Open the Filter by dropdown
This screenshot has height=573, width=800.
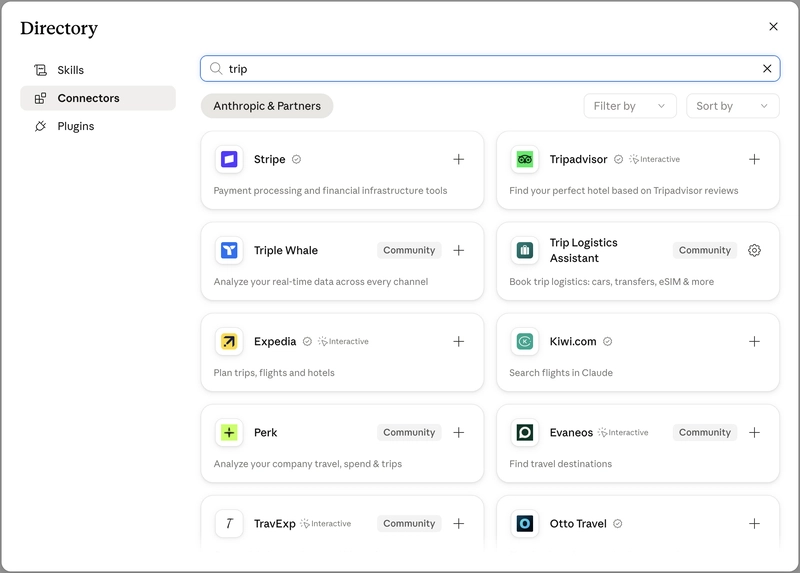tap(630, 106)
